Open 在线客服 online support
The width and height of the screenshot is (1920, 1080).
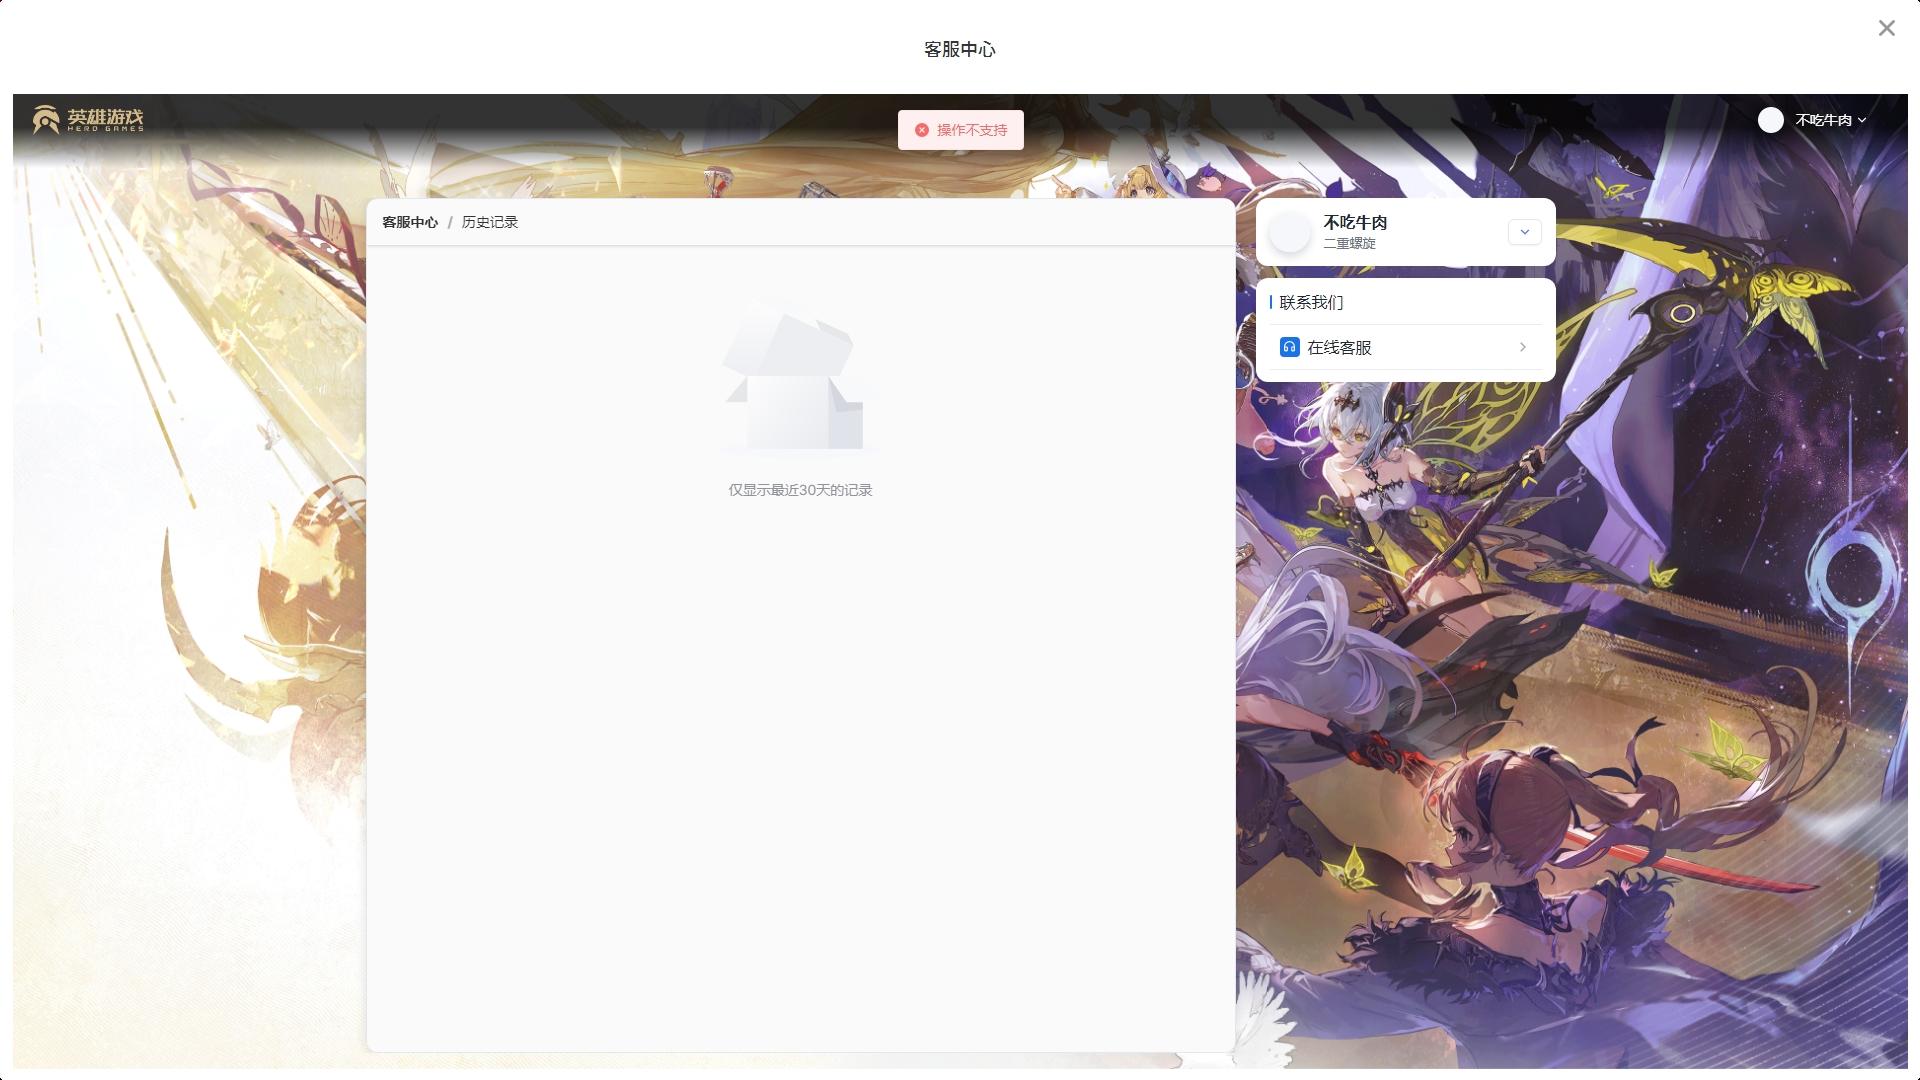coord(1339,347)
